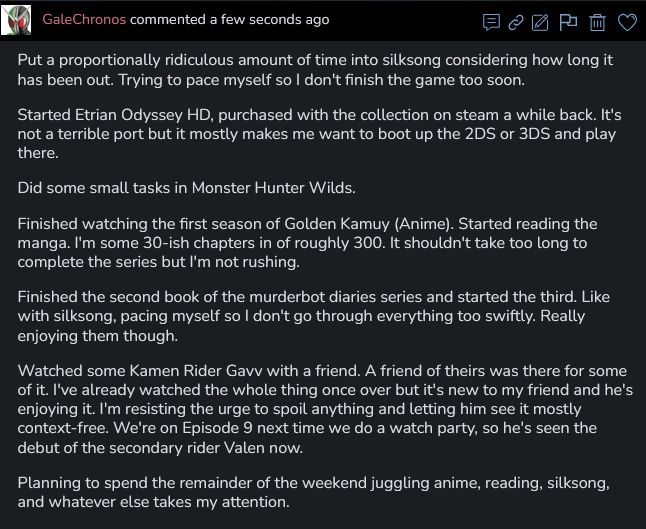Click the Kamen Rider Gavv paragraph
The width and height of the screenshot is (646, 529).
pyautogui.click(x=325, y=409)
